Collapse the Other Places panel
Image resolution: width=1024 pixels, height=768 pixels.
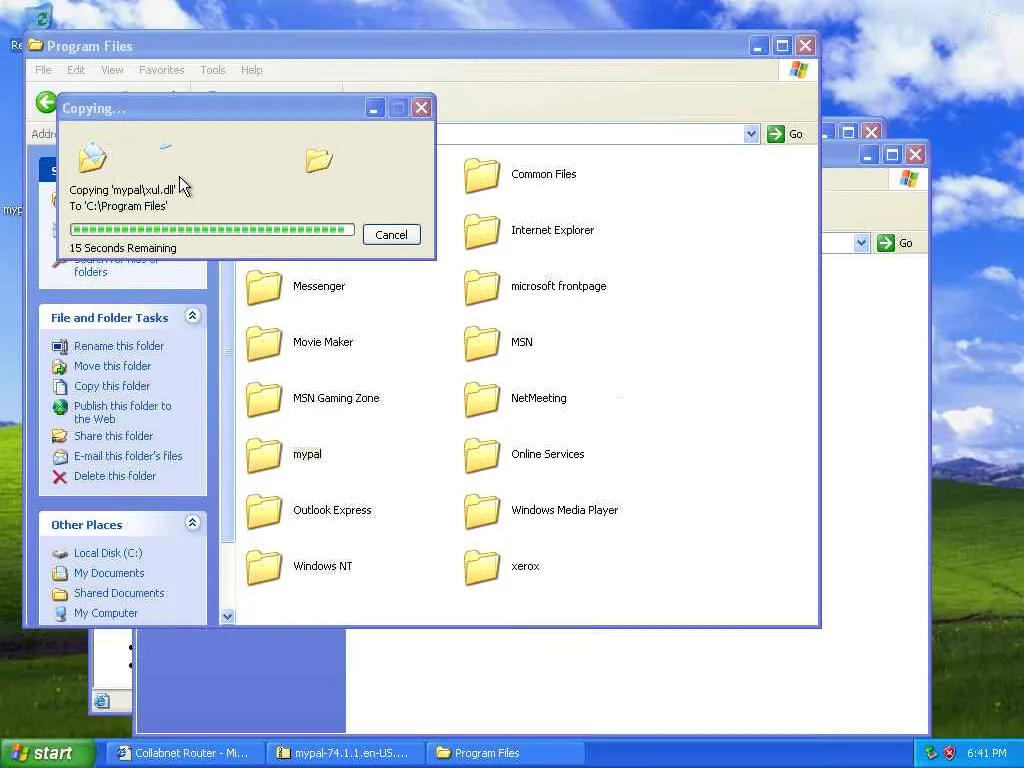click(x=192, y=522)
